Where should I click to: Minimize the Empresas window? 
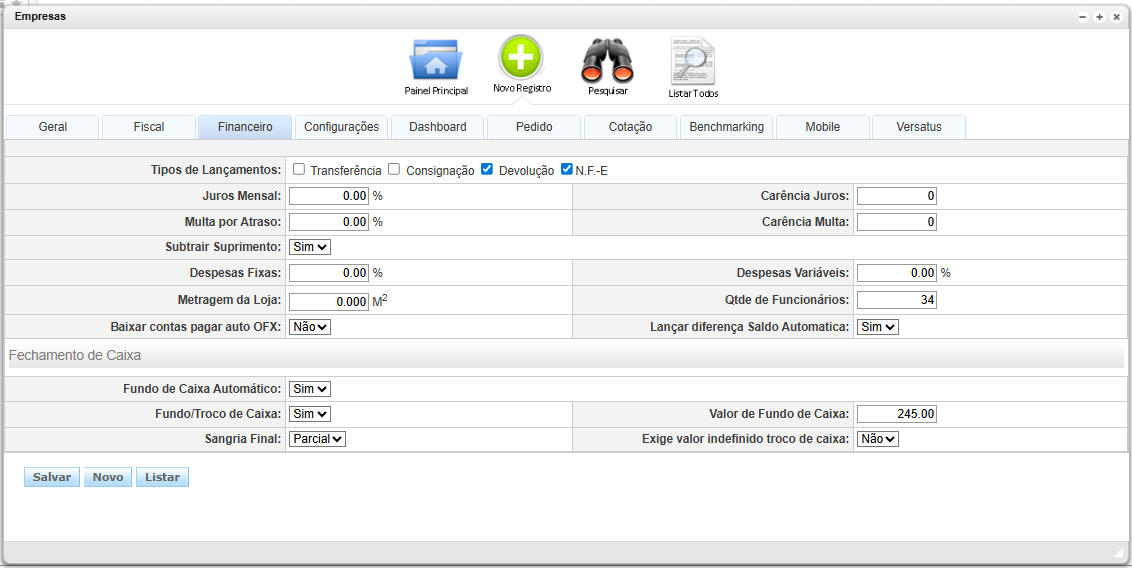1082,17
